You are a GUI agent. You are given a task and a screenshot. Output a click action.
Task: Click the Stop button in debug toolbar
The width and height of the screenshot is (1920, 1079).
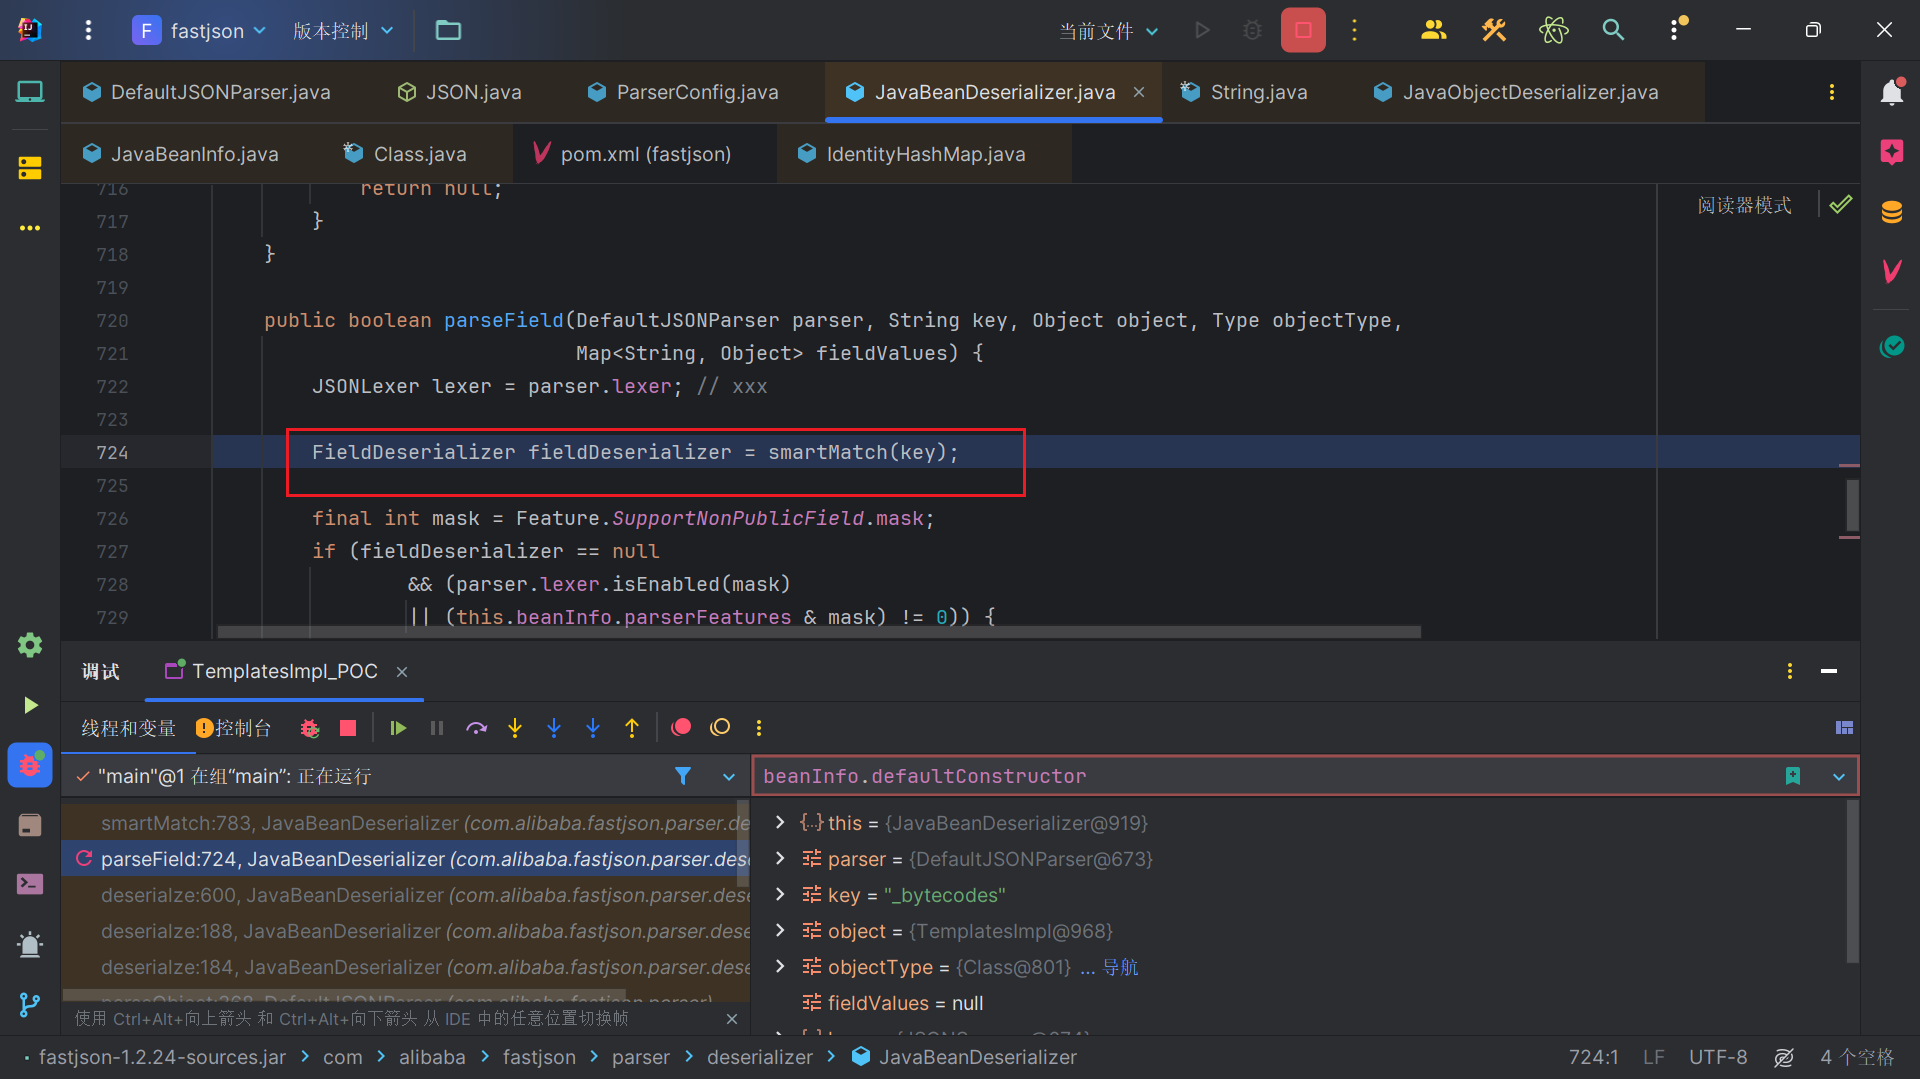click(x=348, y=728)
